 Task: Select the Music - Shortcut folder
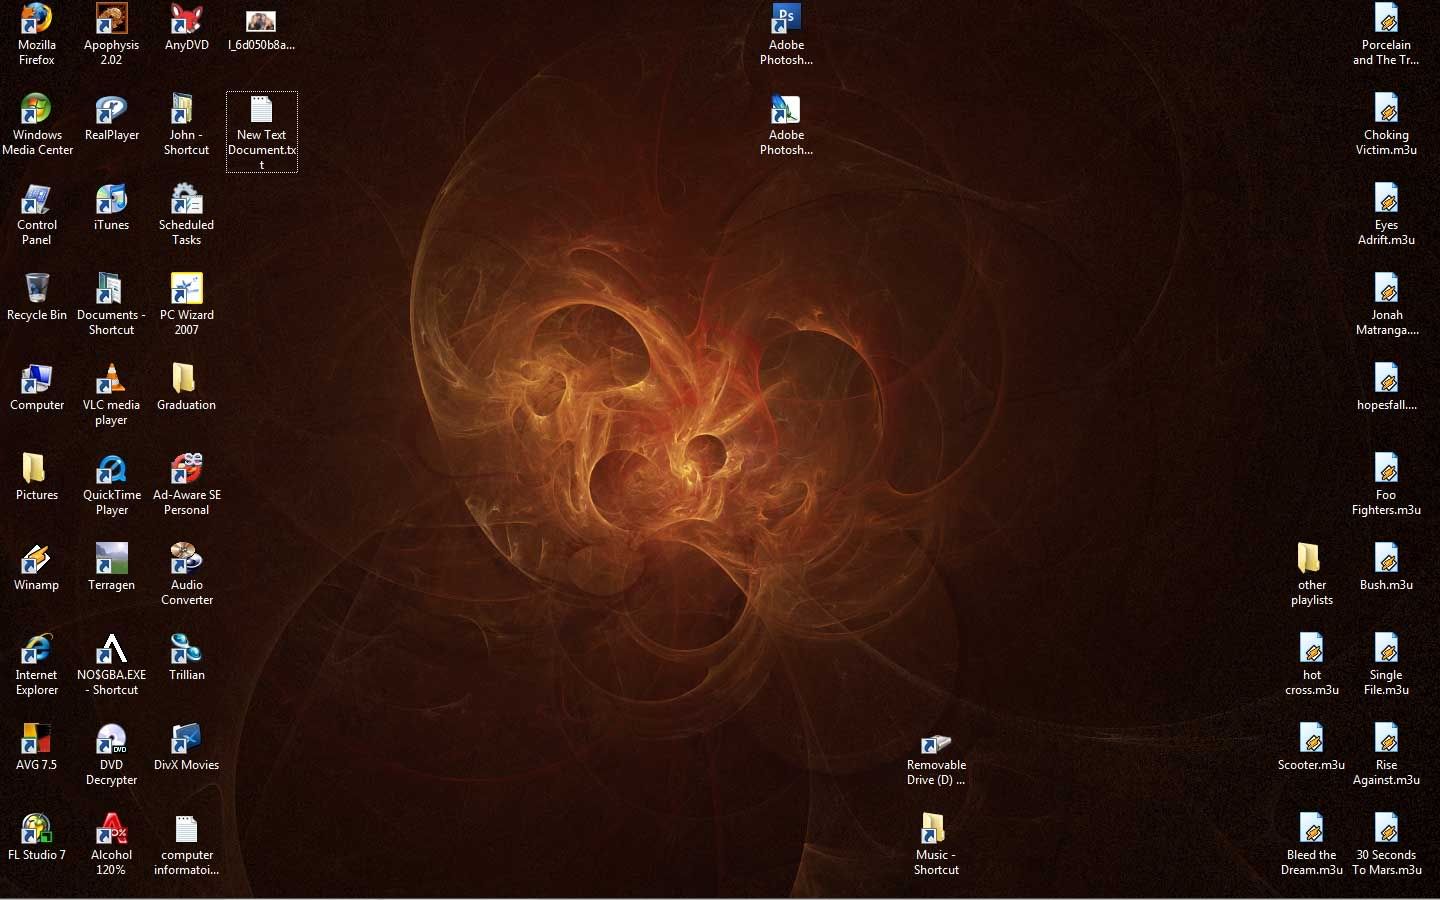coord(934,829)
